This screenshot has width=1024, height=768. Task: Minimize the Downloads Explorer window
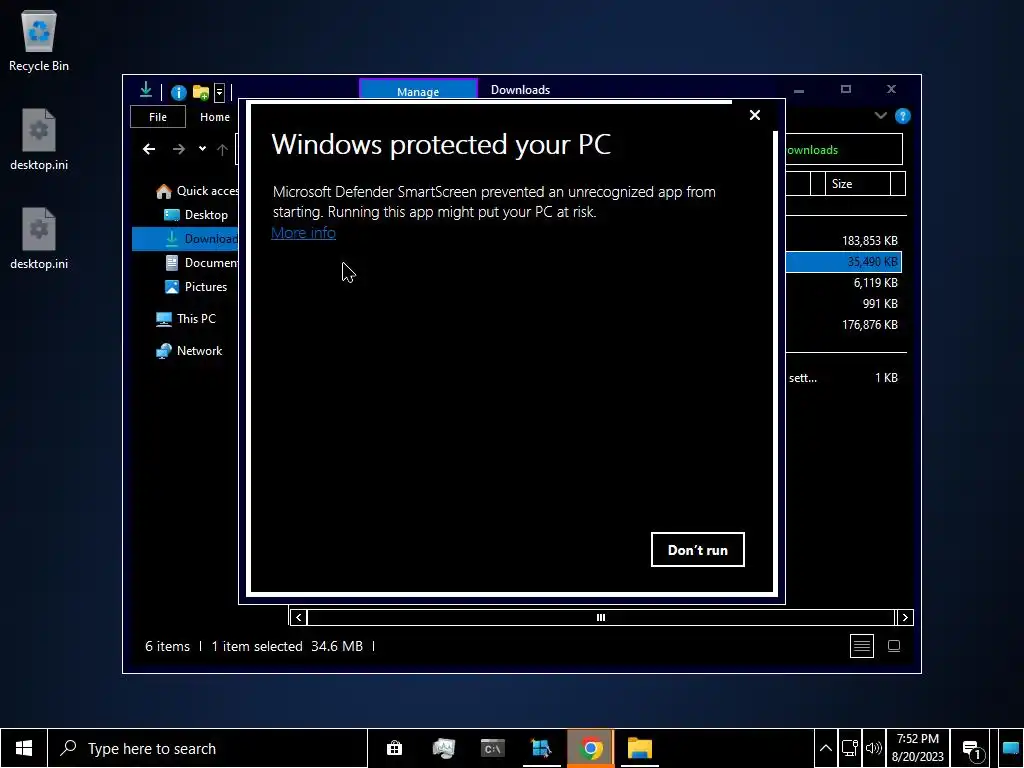click(799, 89)
